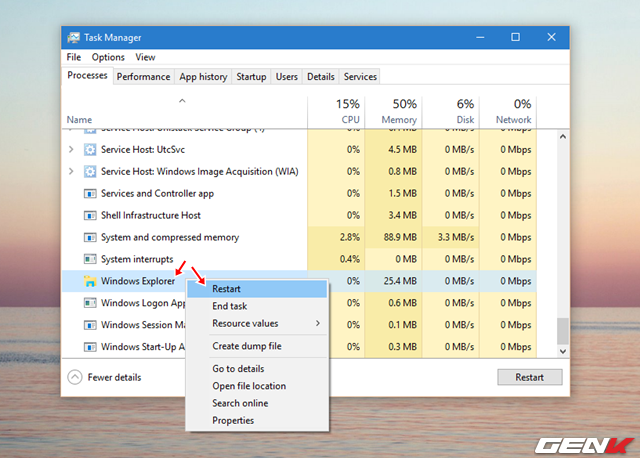The image size is (640, 458).
Task: Select Shell Infrastructure Host row
Action: coord(299,215)
